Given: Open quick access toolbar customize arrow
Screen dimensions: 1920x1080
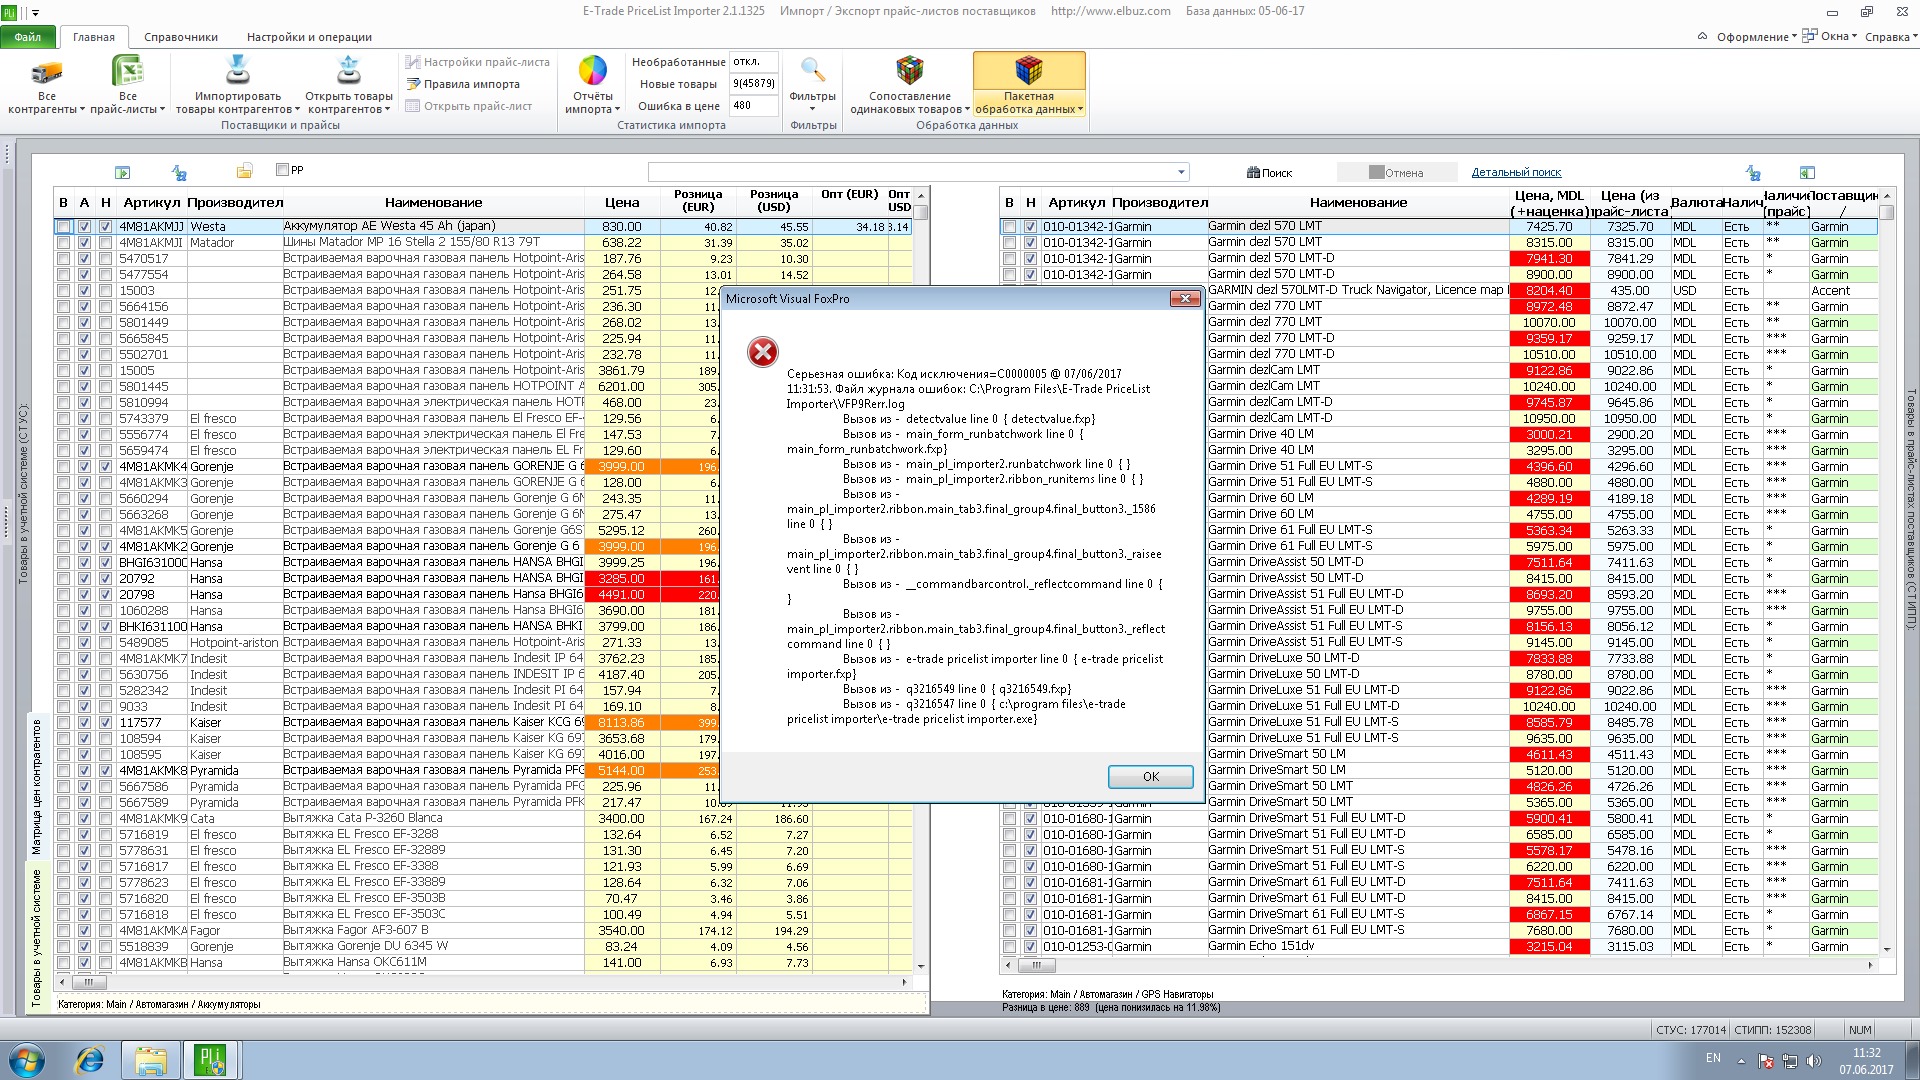Looking at the screenshot, I should (x=36, y=13).
